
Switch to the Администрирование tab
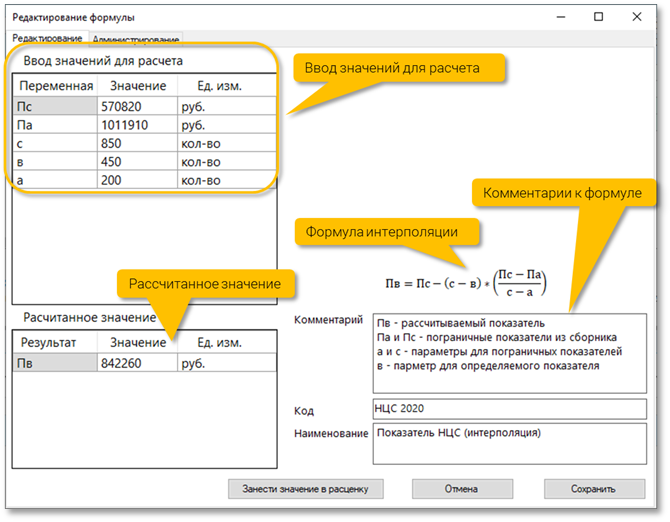click(136, 38)
